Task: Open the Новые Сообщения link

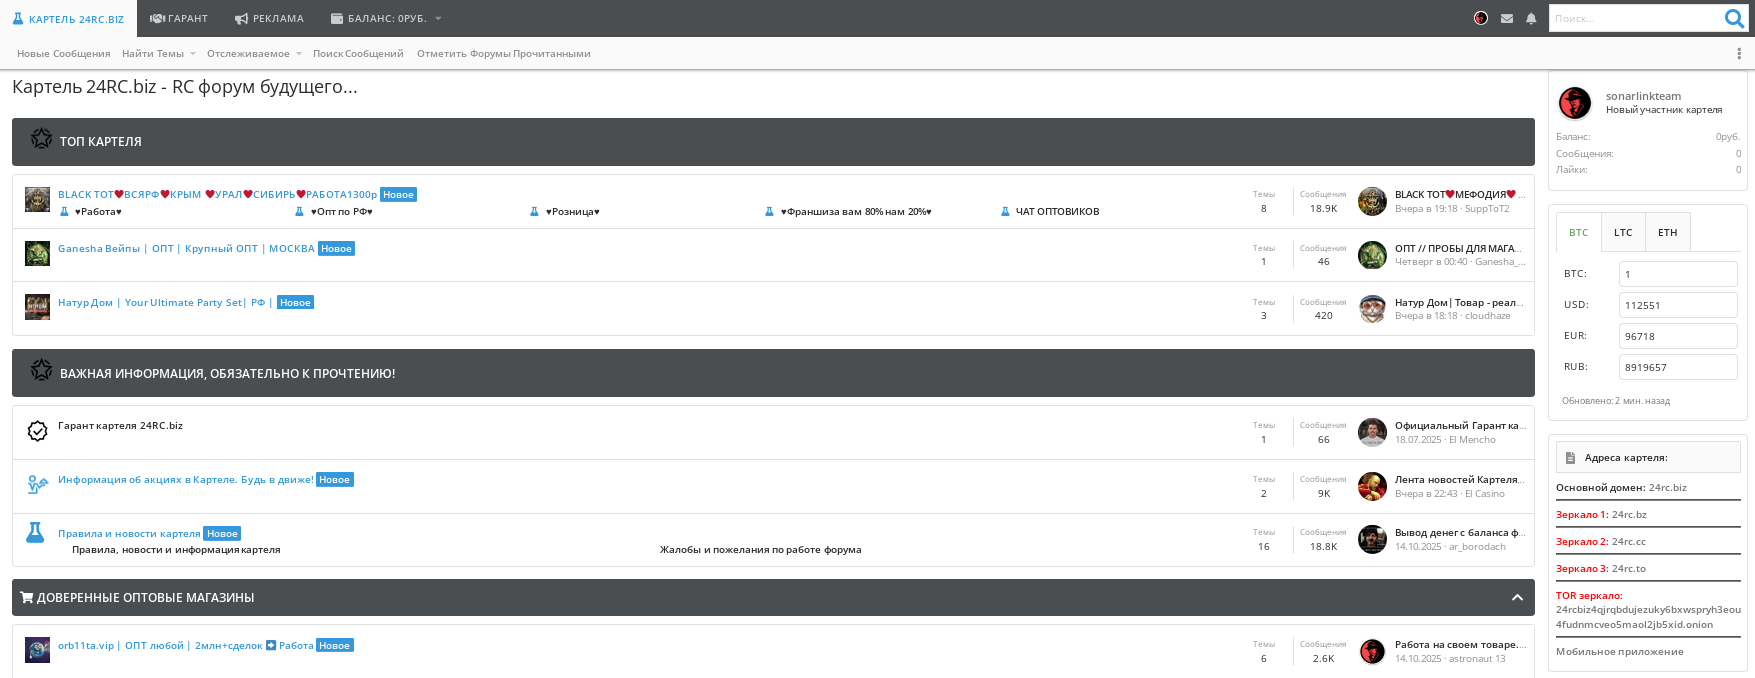Action: (x=64, y=54)
